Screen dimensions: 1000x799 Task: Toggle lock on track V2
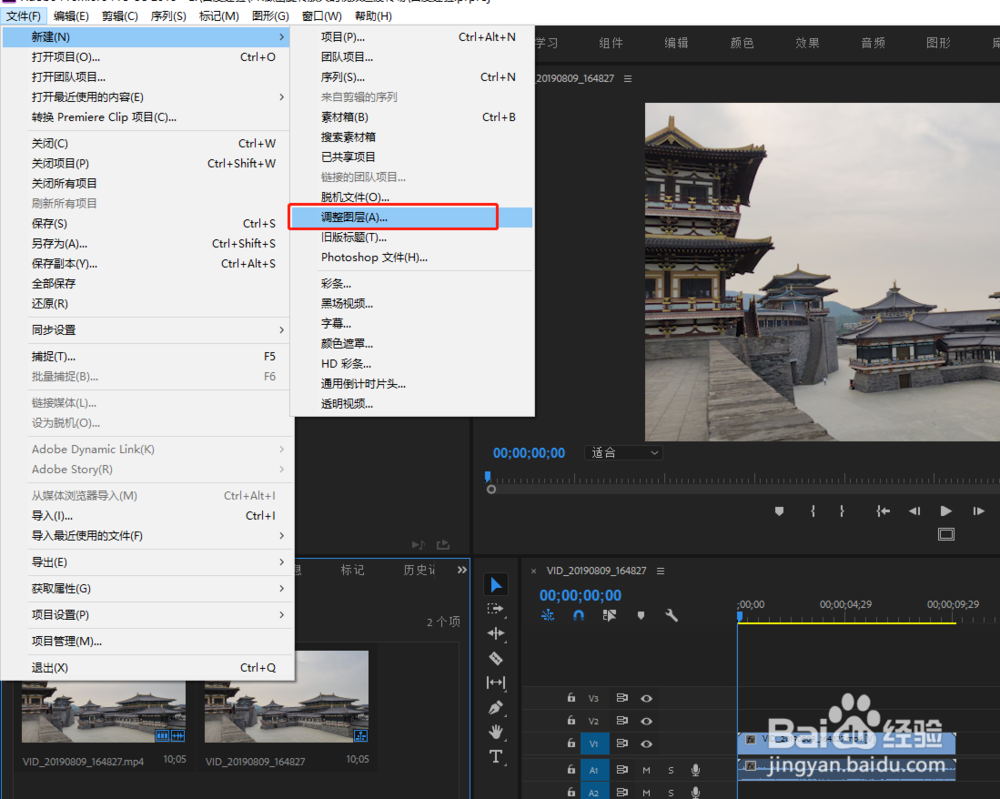[x=571, y=721]
